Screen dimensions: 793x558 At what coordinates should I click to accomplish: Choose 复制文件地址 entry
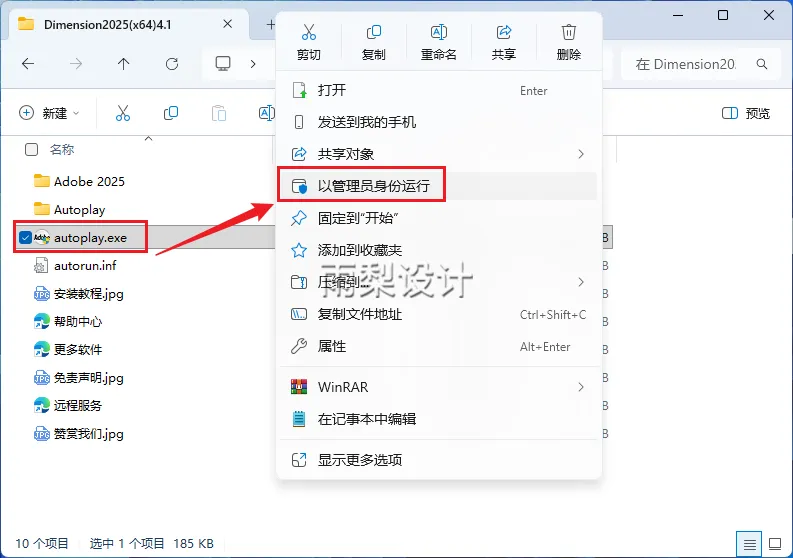tap(439, 314)
